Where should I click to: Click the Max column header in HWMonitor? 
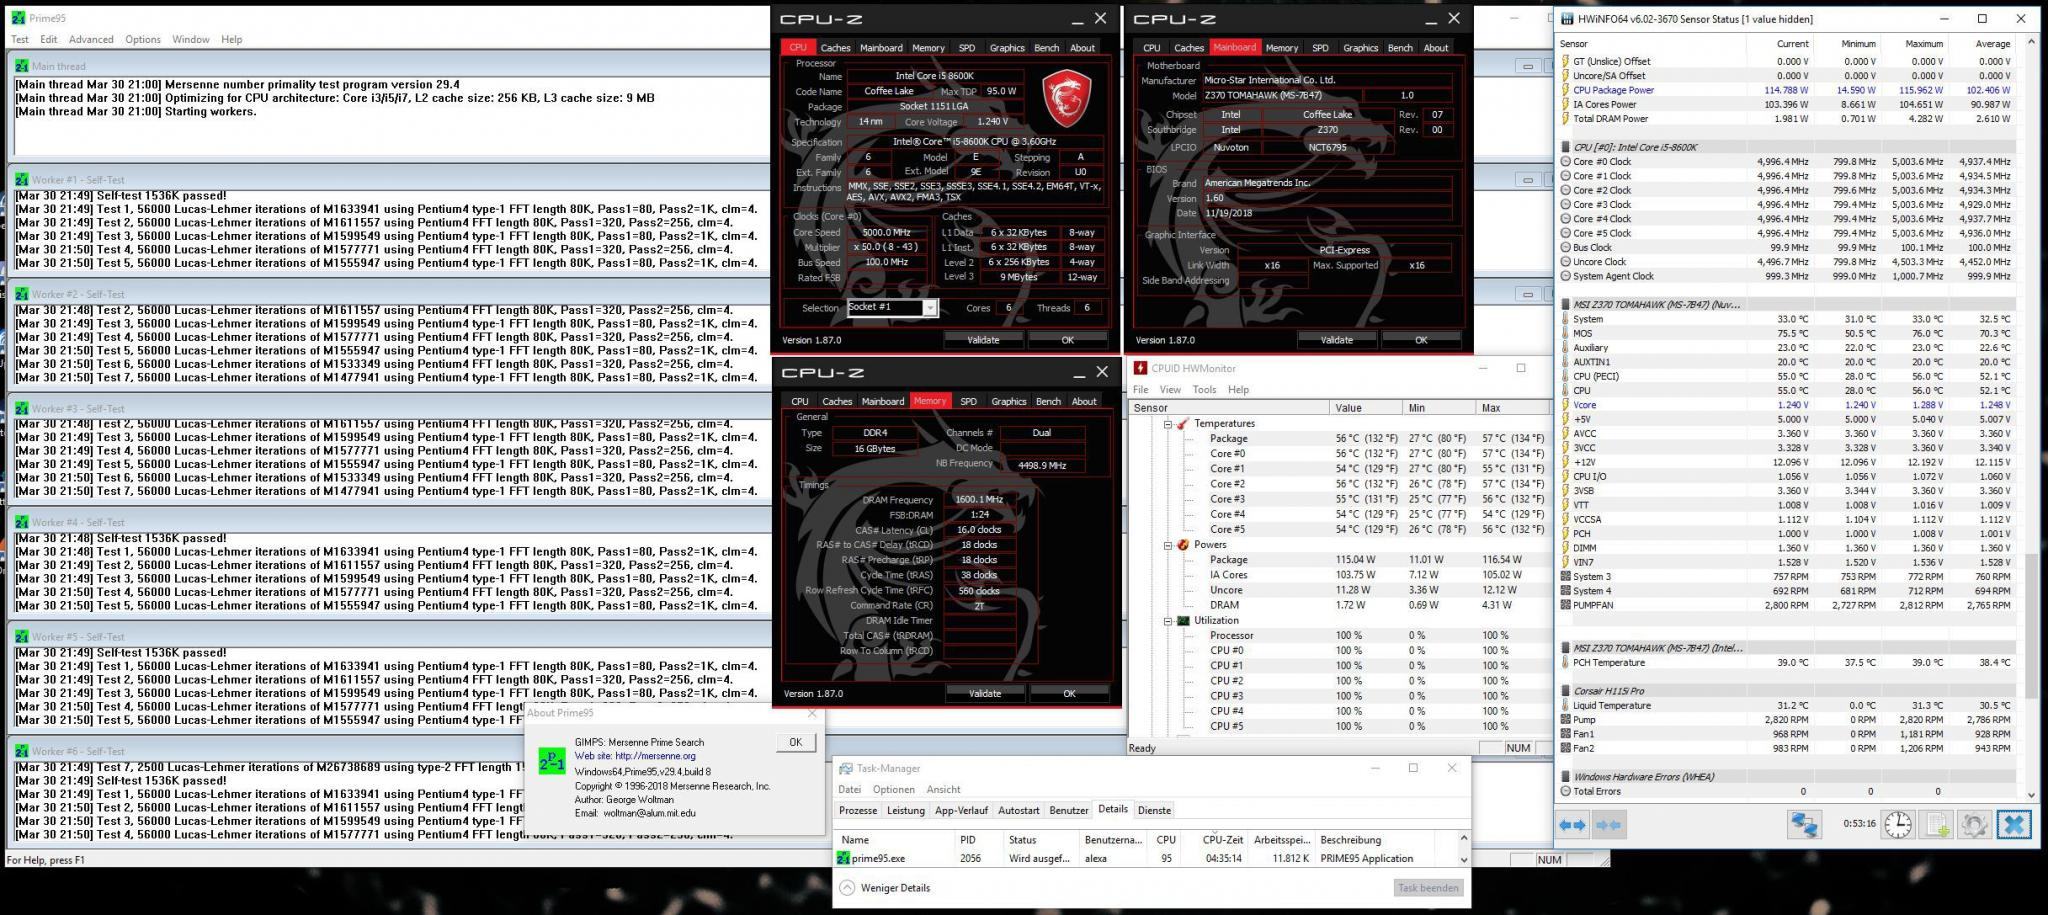coord(1513,408)
